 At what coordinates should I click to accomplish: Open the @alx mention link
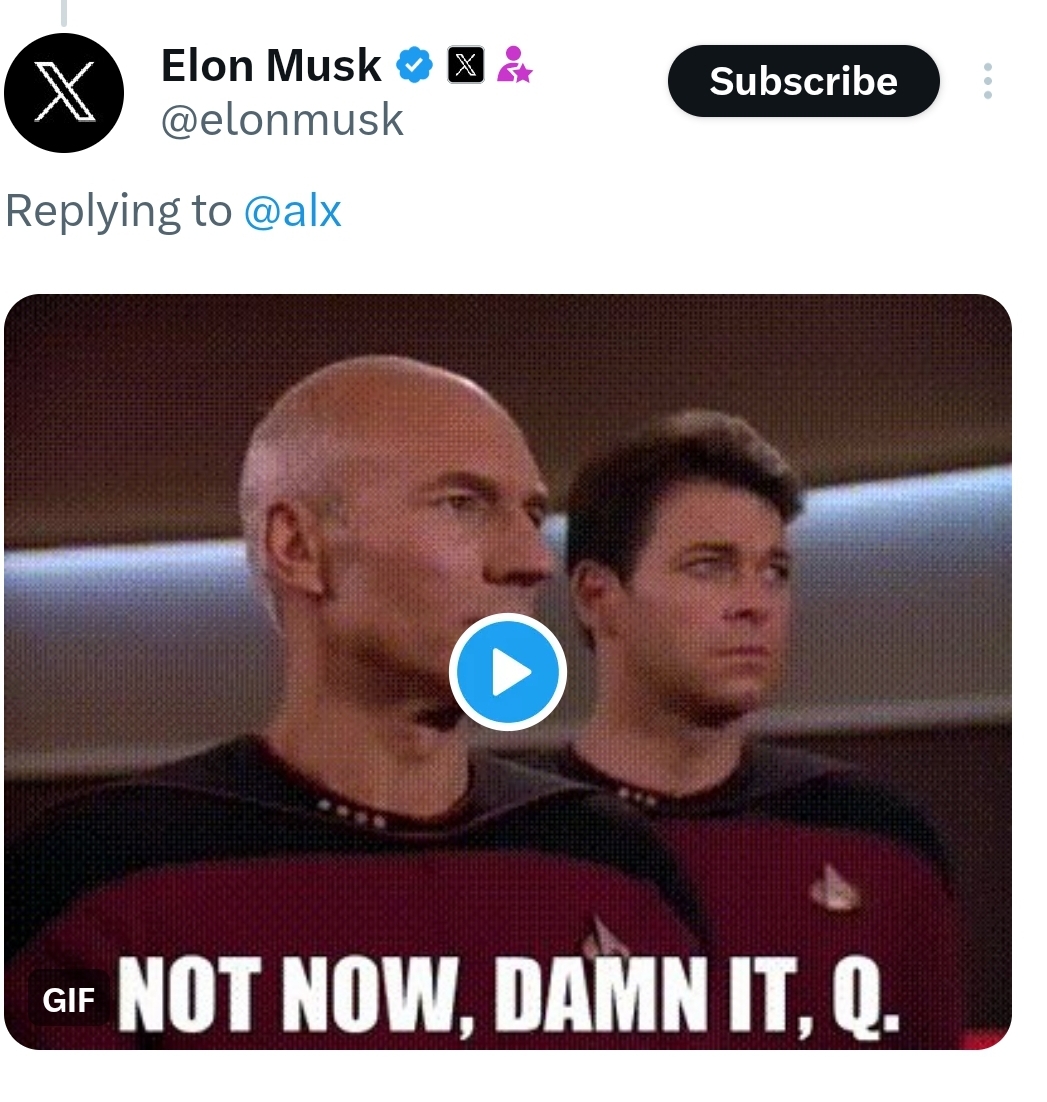click(x=292, y=211)
